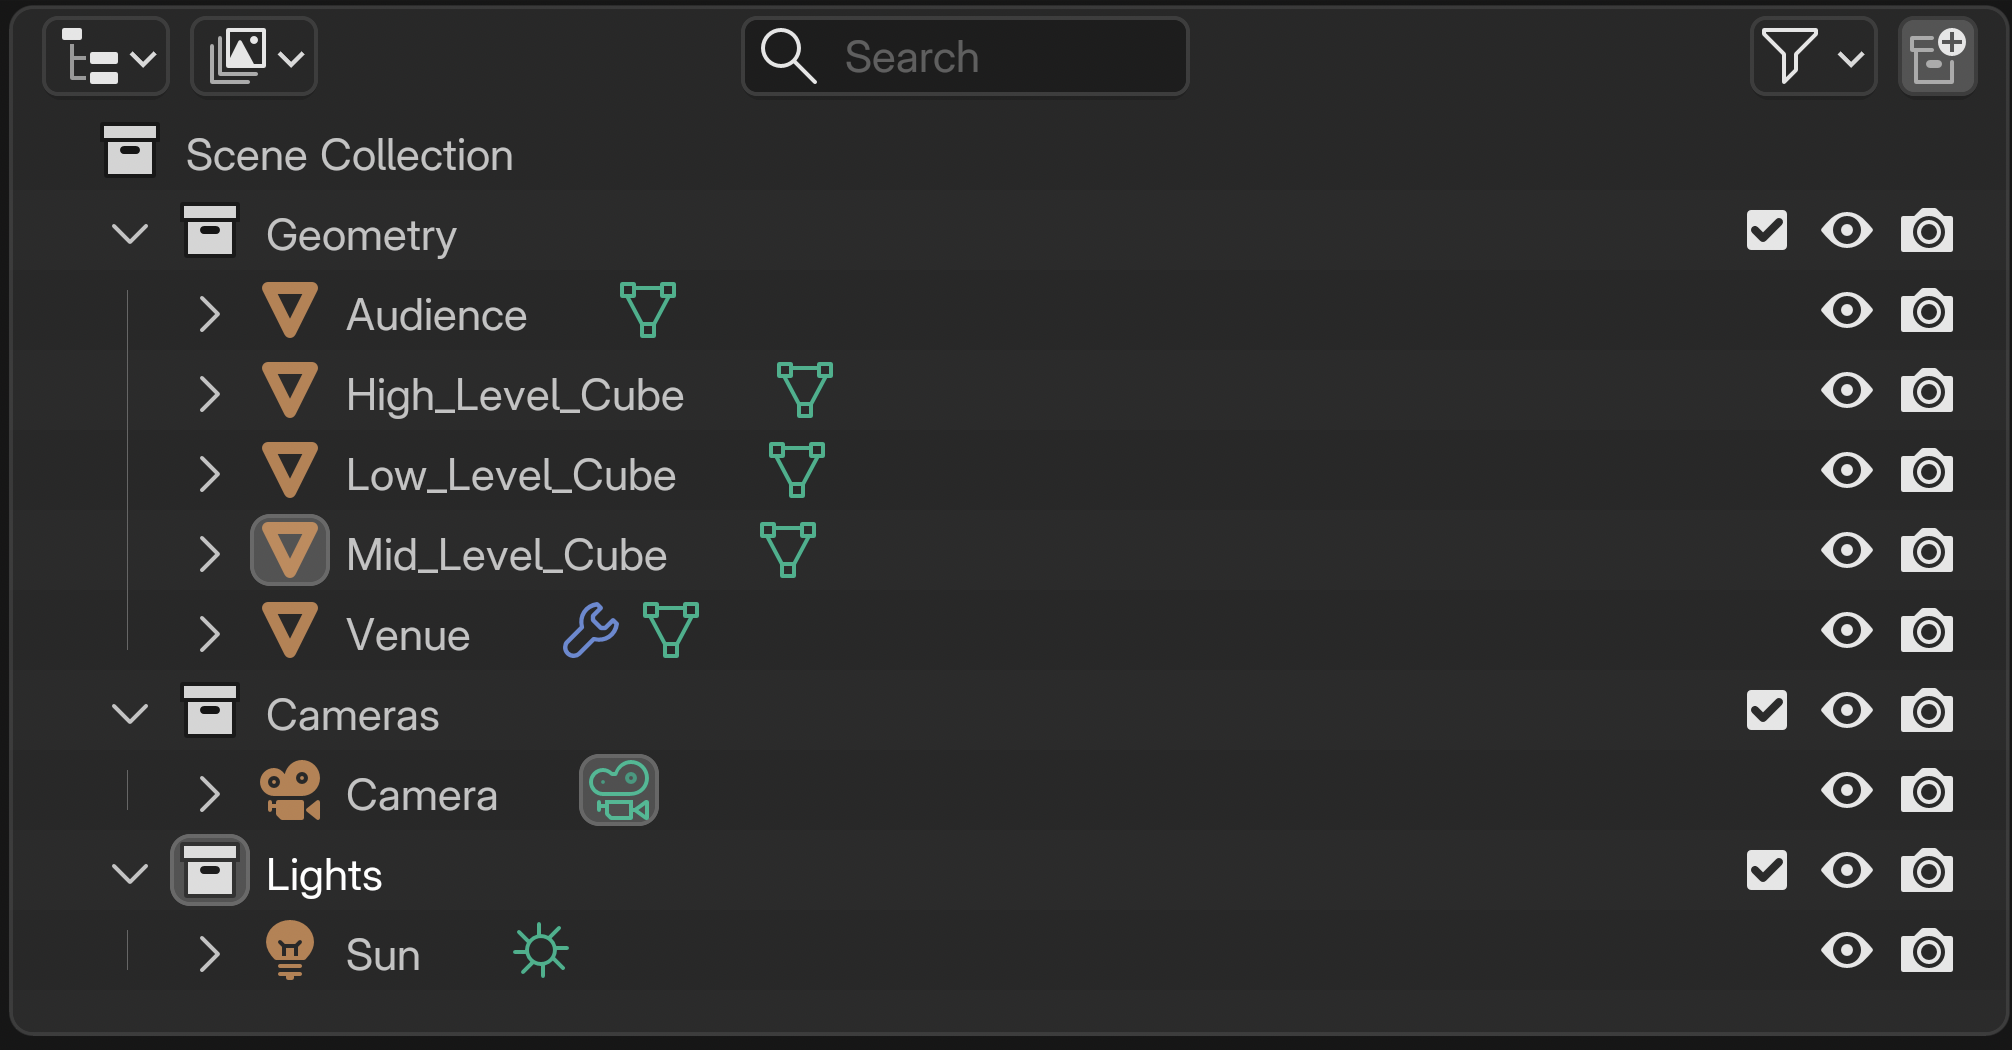
Task: Open the Filter dropdown
Action: pyautogui.click(x=1813, y=57)
